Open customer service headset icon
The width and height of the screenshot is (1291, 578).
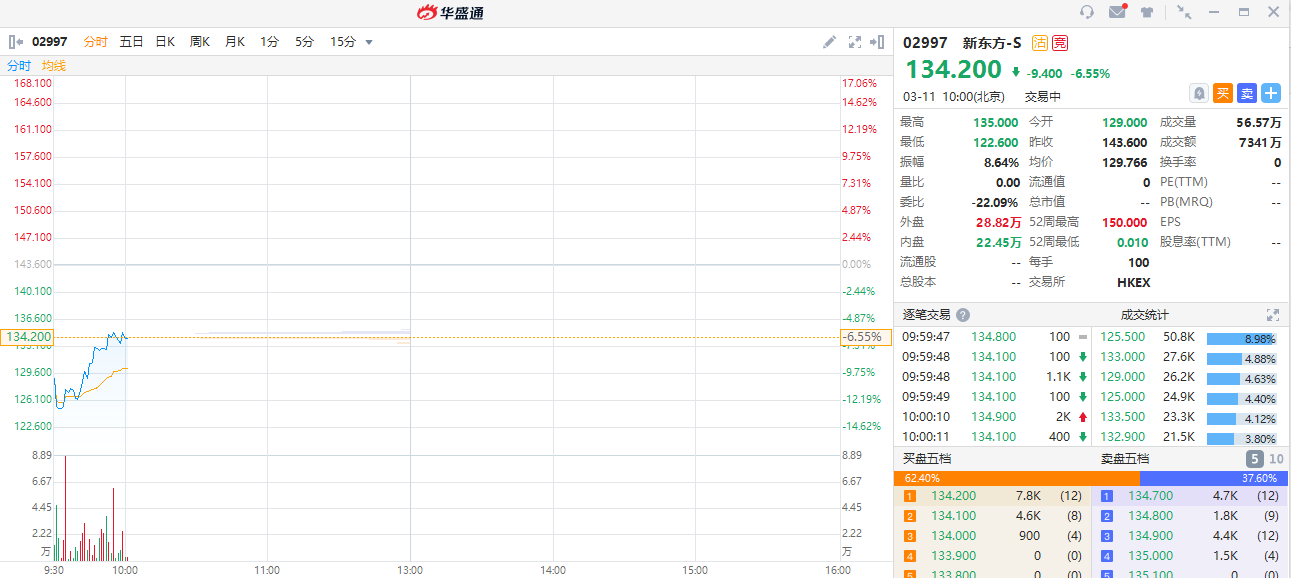click(1087, 12)
